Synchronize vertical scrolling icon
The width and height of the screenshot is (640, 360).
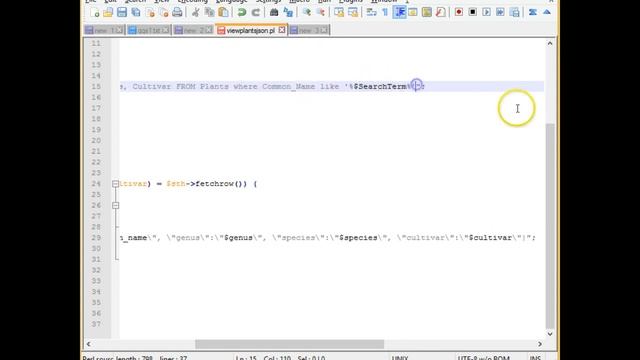pyautogui.click(x=339, y=12)
